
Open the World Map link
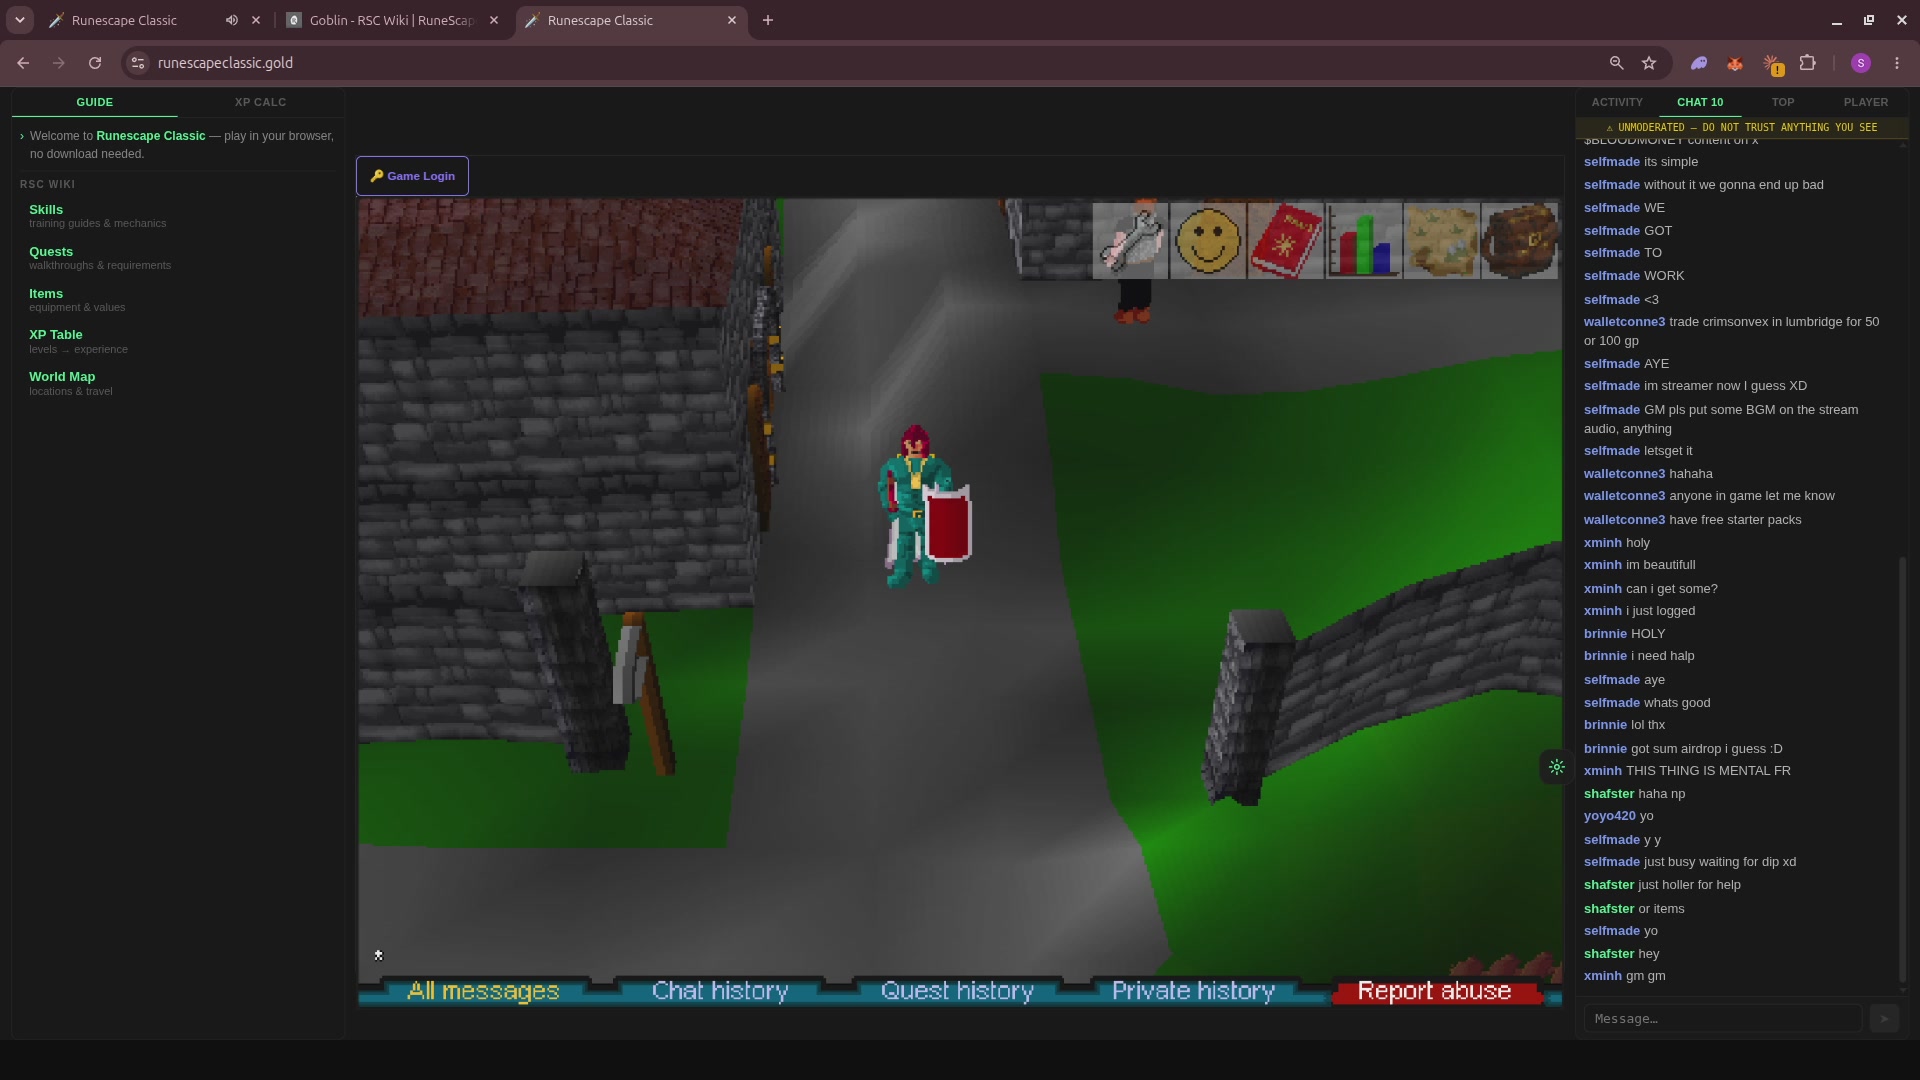click(62, 377)
